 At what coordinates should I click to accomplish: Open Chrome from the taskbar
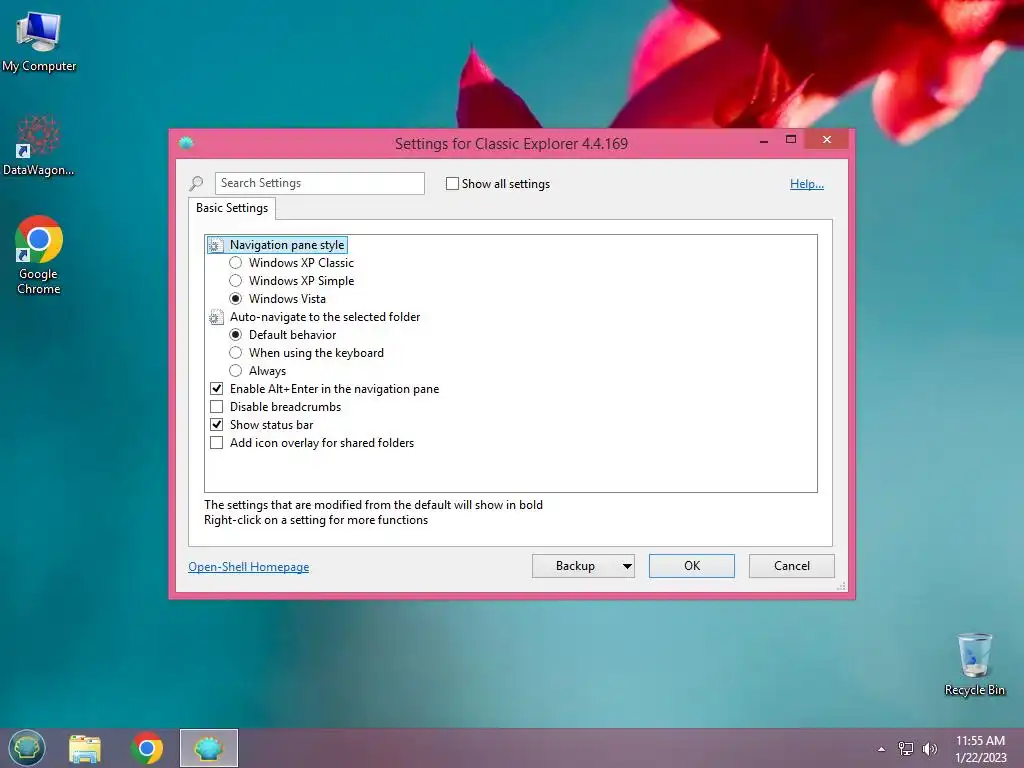pos(147,748)
